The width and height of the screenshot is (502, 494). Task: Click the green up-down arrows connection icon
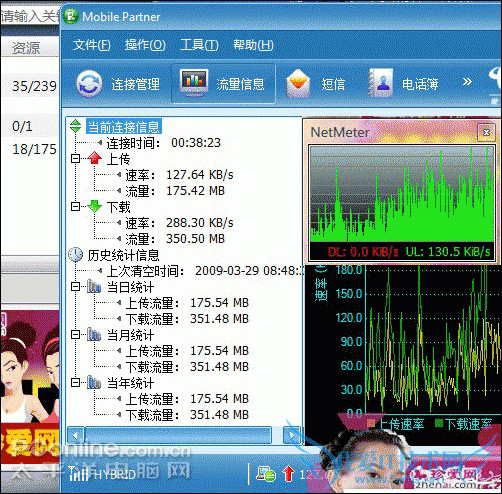tap(76, 126)
